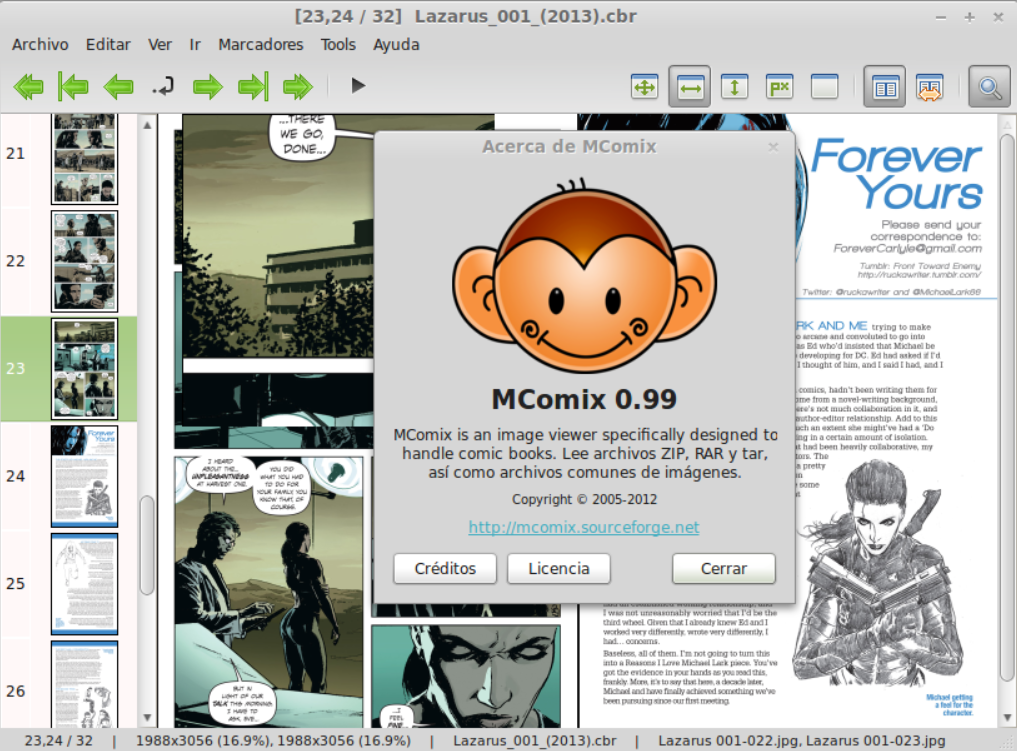Screen dimensions: 1017x751
Task: Select the page 25 thumbnail
Action: pyautogui.click(x=84, y=584)
